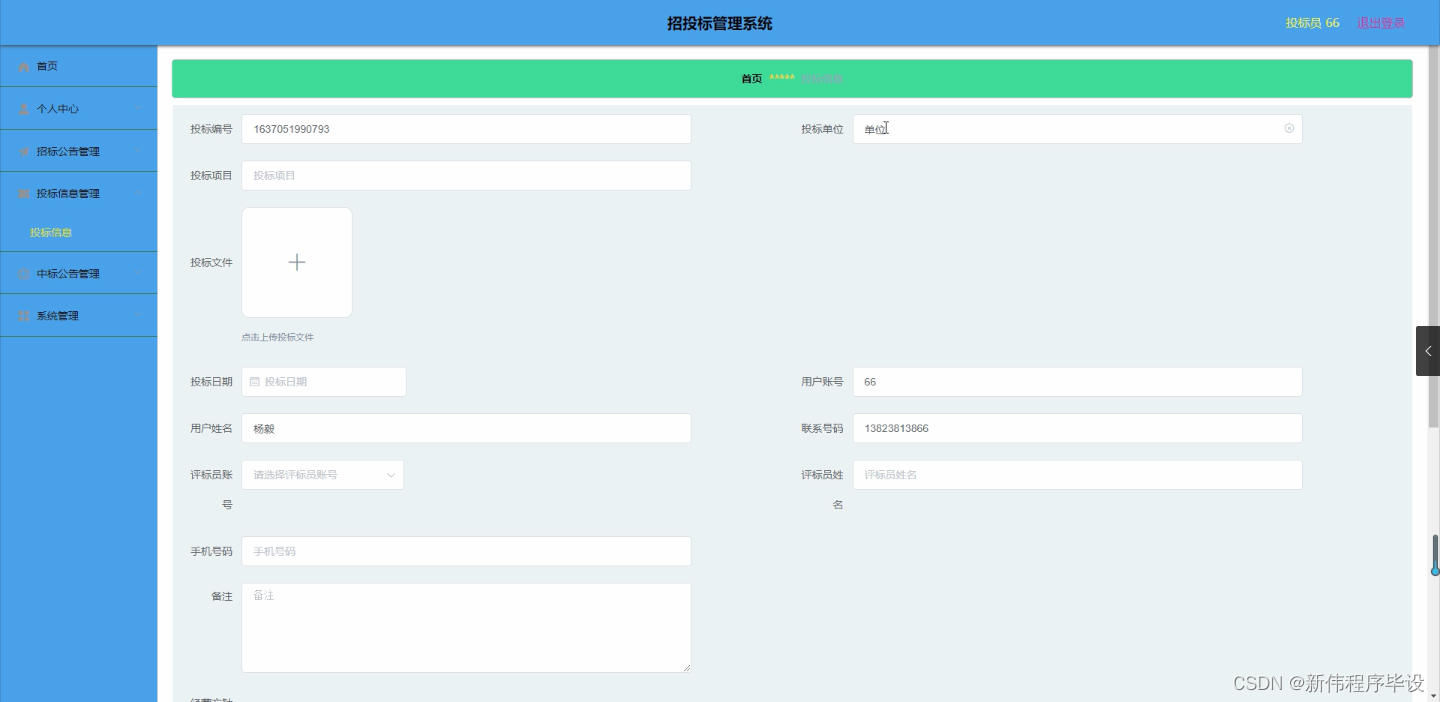Click 退出登录 to log out

click(x=1381, y=22)
